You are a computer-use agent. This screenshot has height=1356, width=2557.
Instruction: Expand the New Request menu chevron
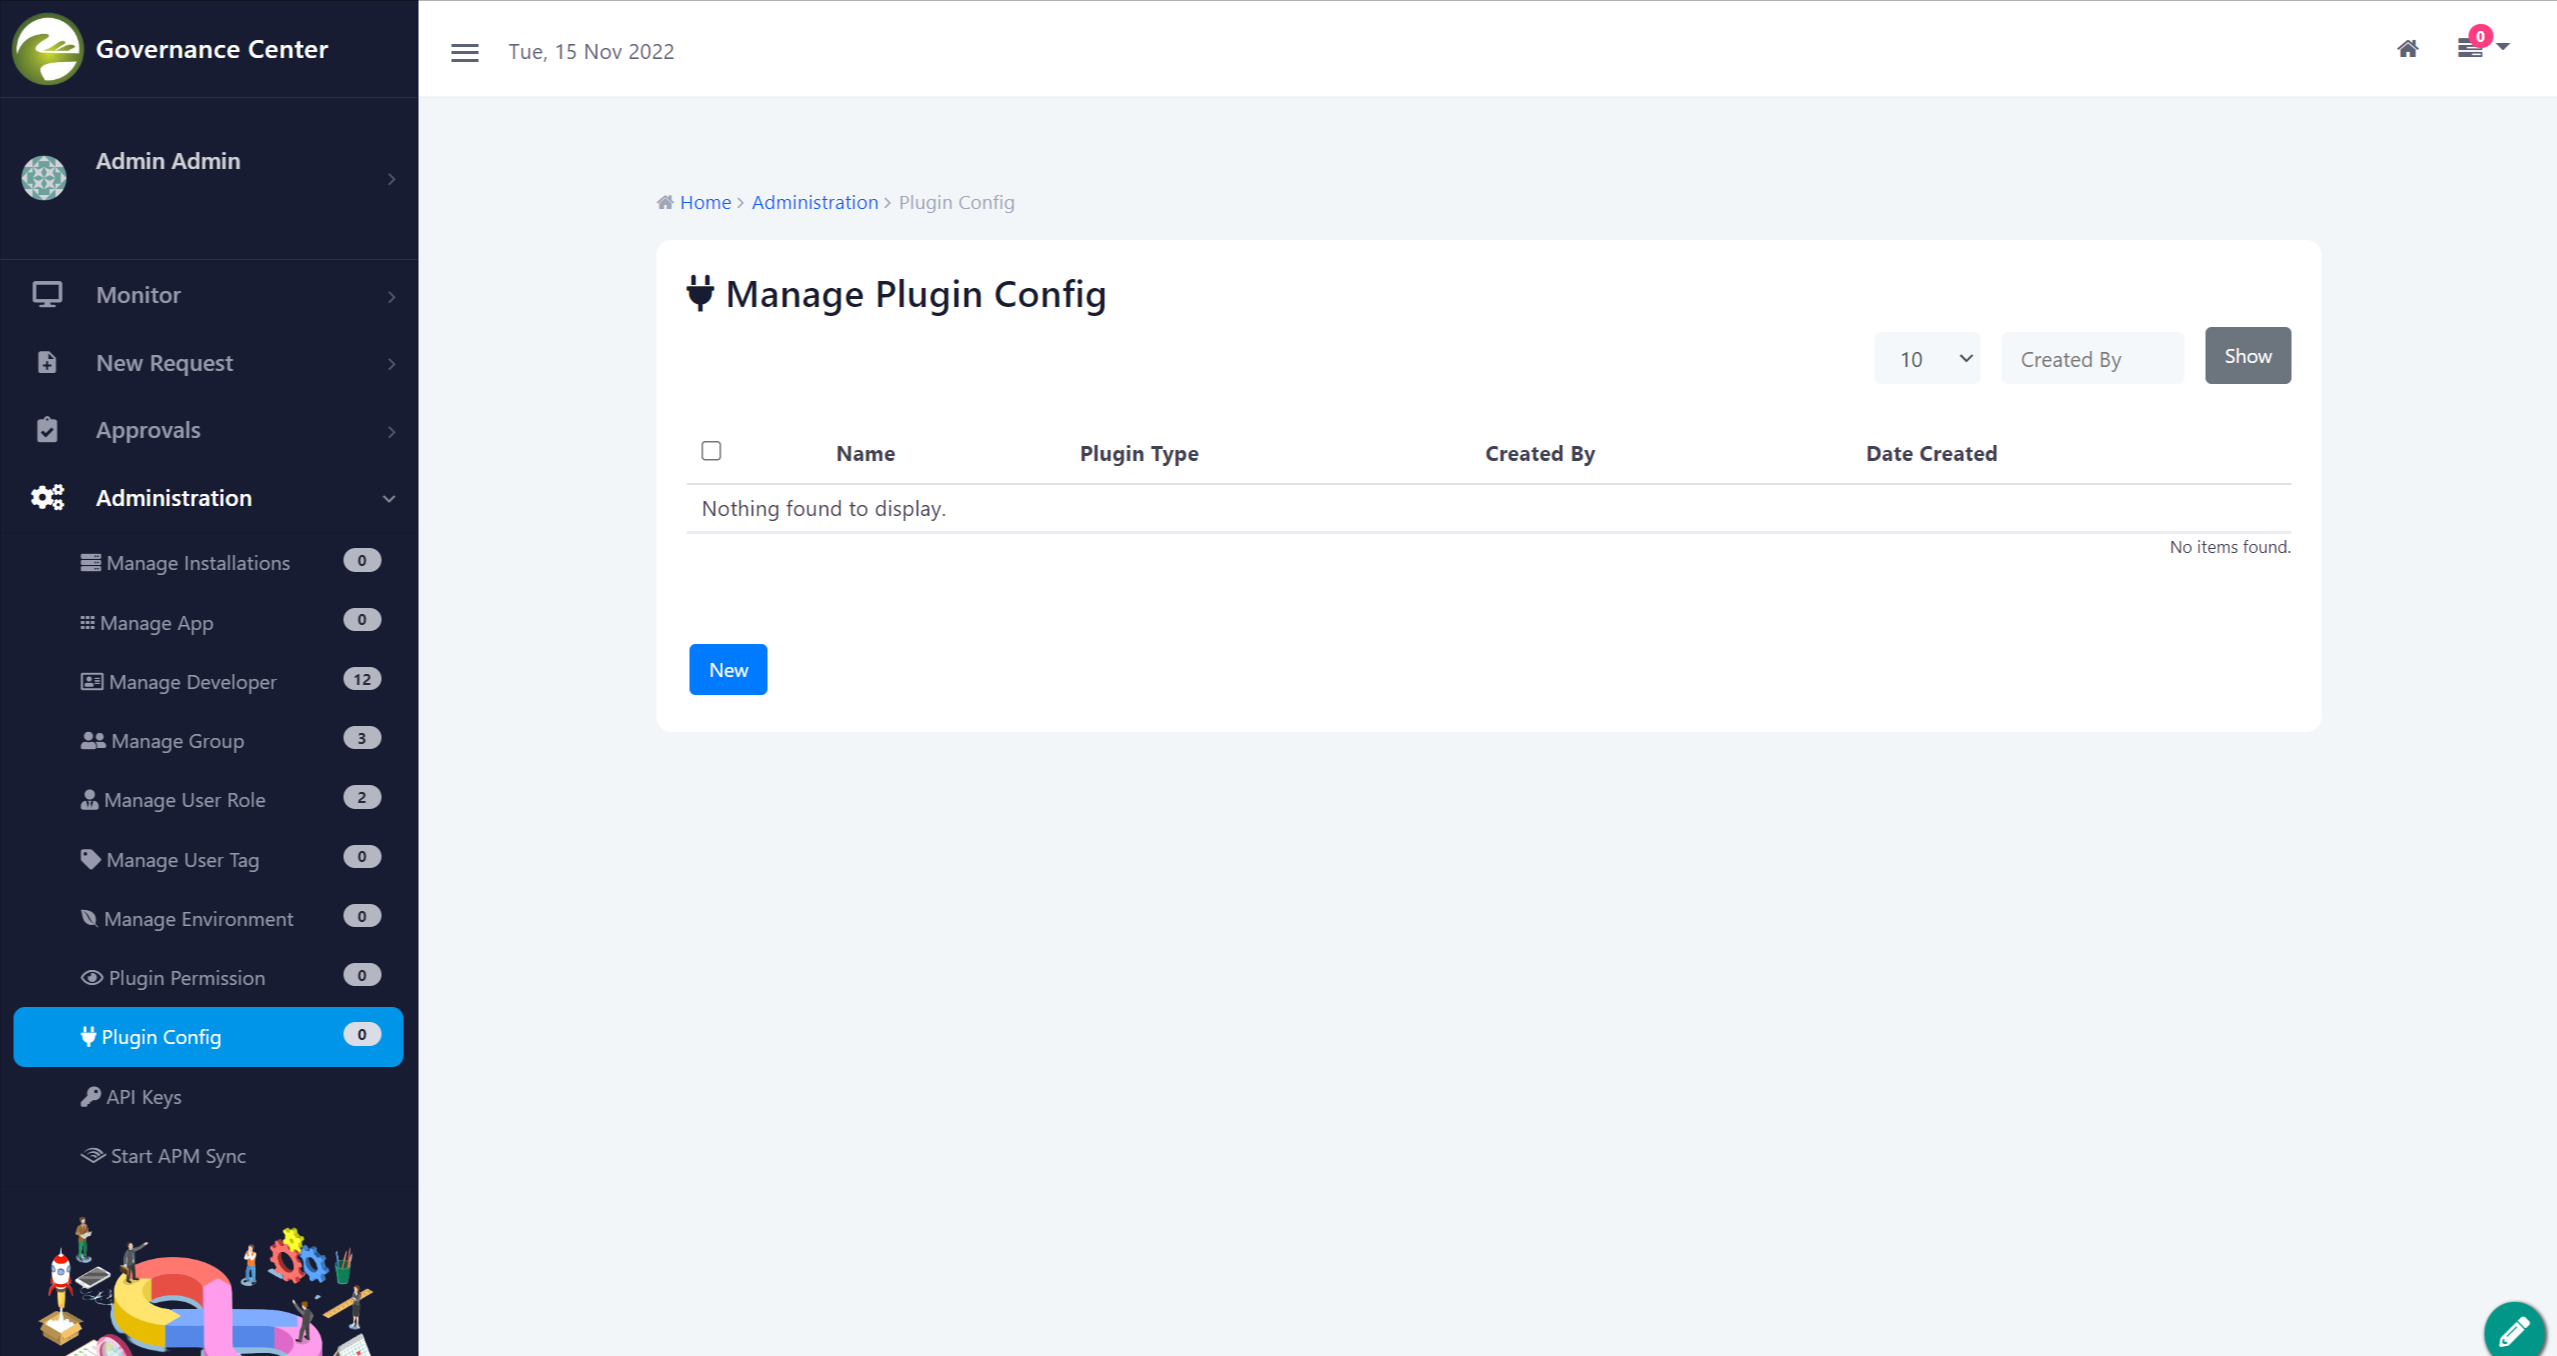click(391, 363)
